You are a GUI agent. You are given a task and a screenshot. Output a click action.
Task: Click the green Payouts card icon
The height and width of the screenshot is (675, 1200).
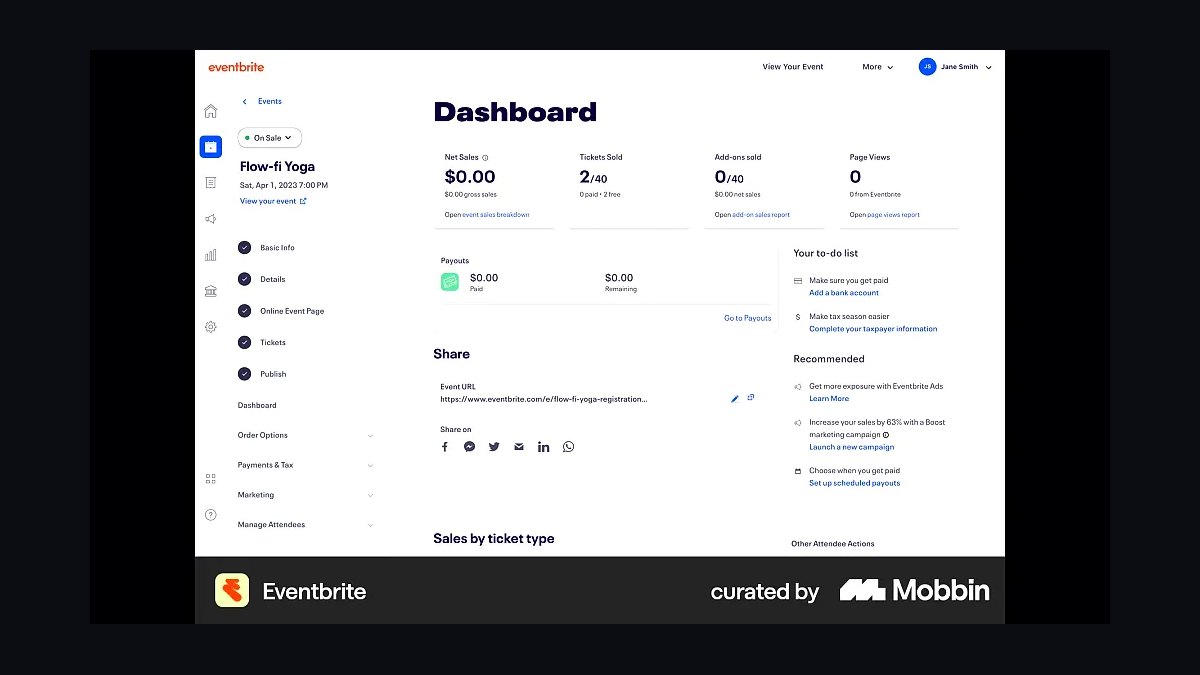tap(450, 282)
